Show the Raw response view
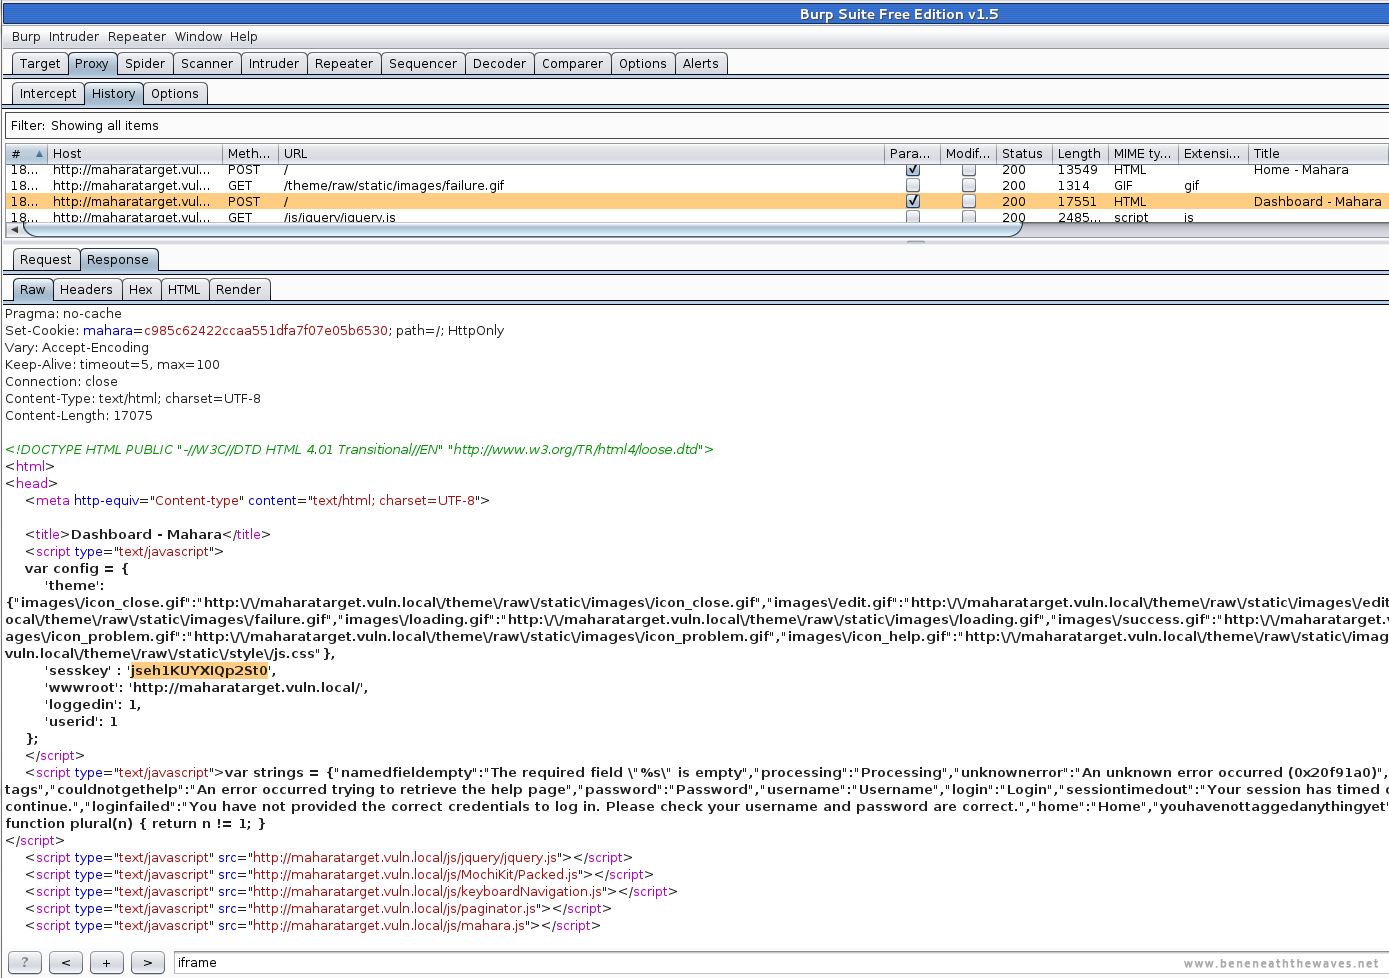This screenshot has width=1389, height=978. (33, 289)
